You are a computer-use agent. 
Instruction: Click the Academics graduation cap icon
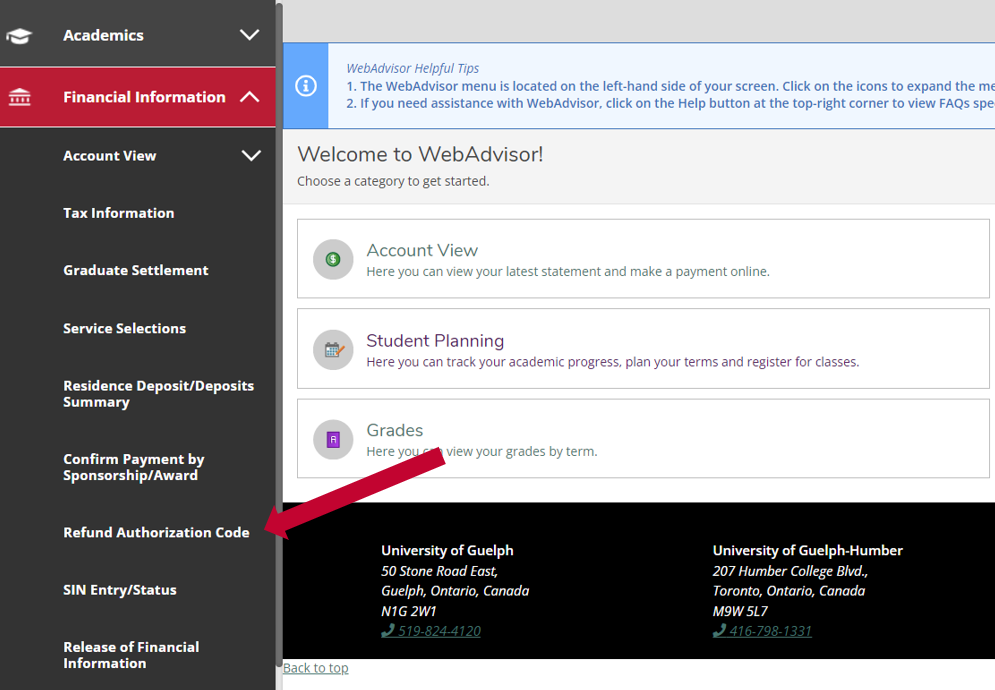19,35
